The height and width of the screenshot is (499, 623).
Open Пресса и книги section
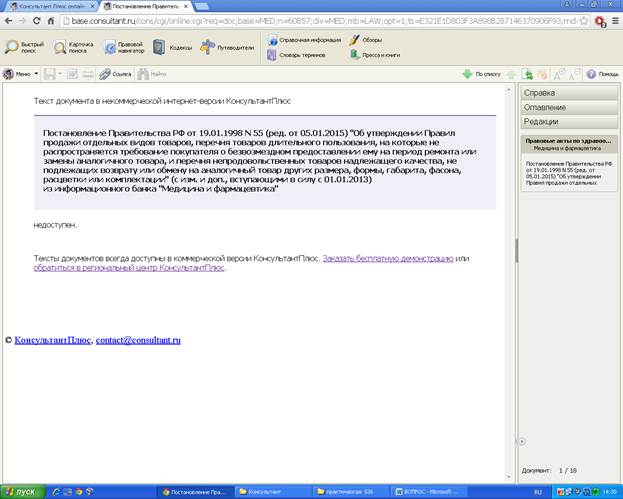click(x=375, y=55)
